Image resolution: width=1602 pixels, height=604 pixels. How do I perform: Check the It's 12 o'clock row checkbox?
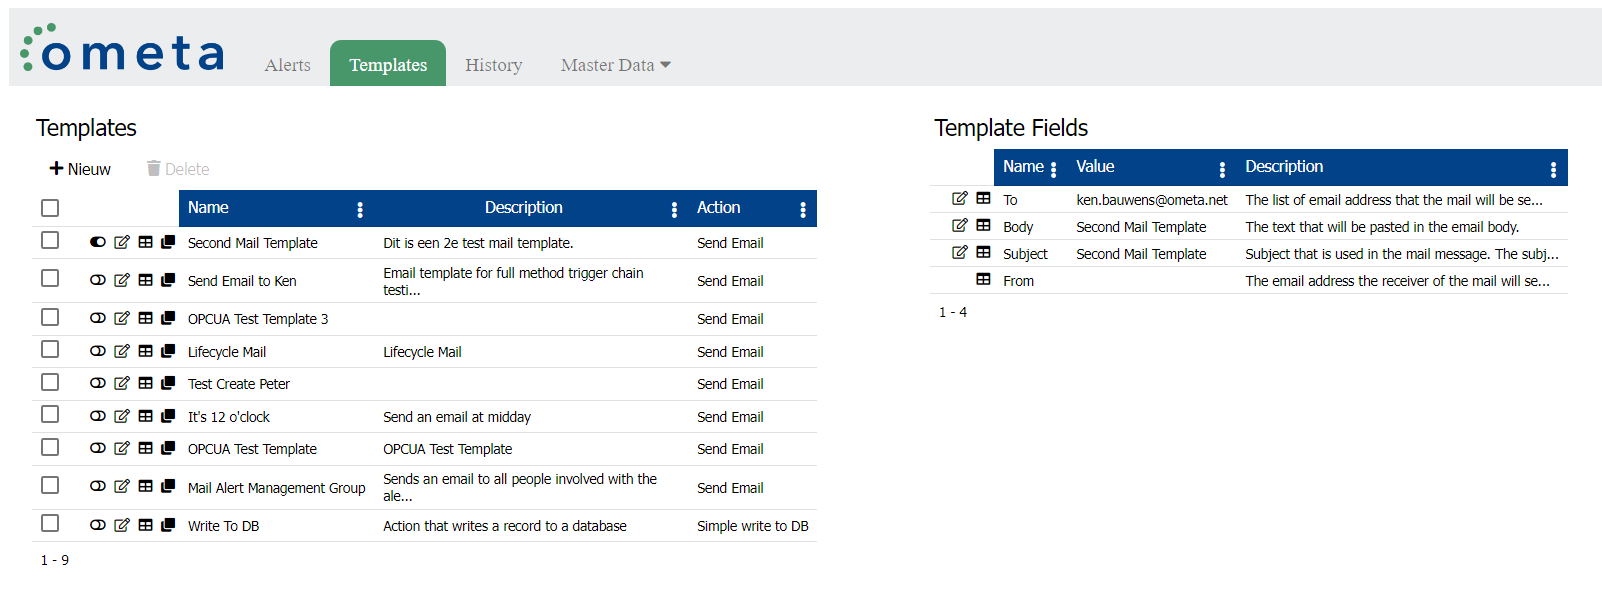[x=50, y=414]
